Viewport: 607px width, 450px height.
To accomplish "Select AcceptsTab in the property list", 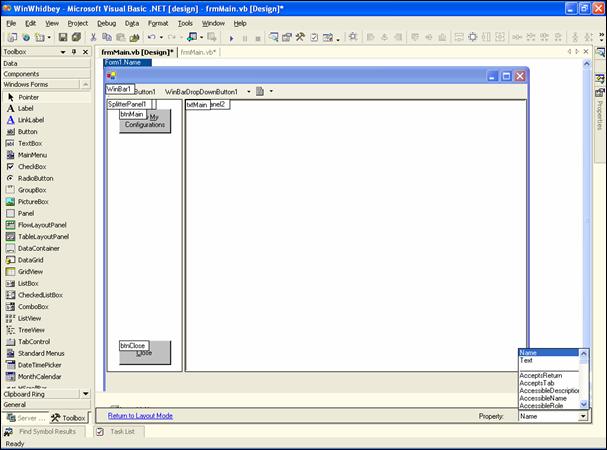I will 549,383.
